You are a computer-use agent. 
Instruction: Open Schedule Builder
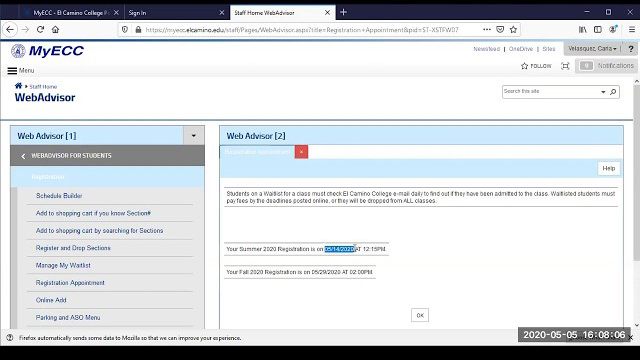point(59,196)
